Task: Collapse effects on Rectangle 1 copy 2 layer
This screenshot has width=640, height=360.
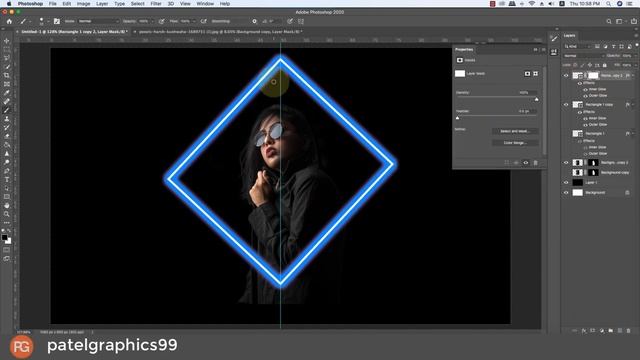Action: (633, 76)
